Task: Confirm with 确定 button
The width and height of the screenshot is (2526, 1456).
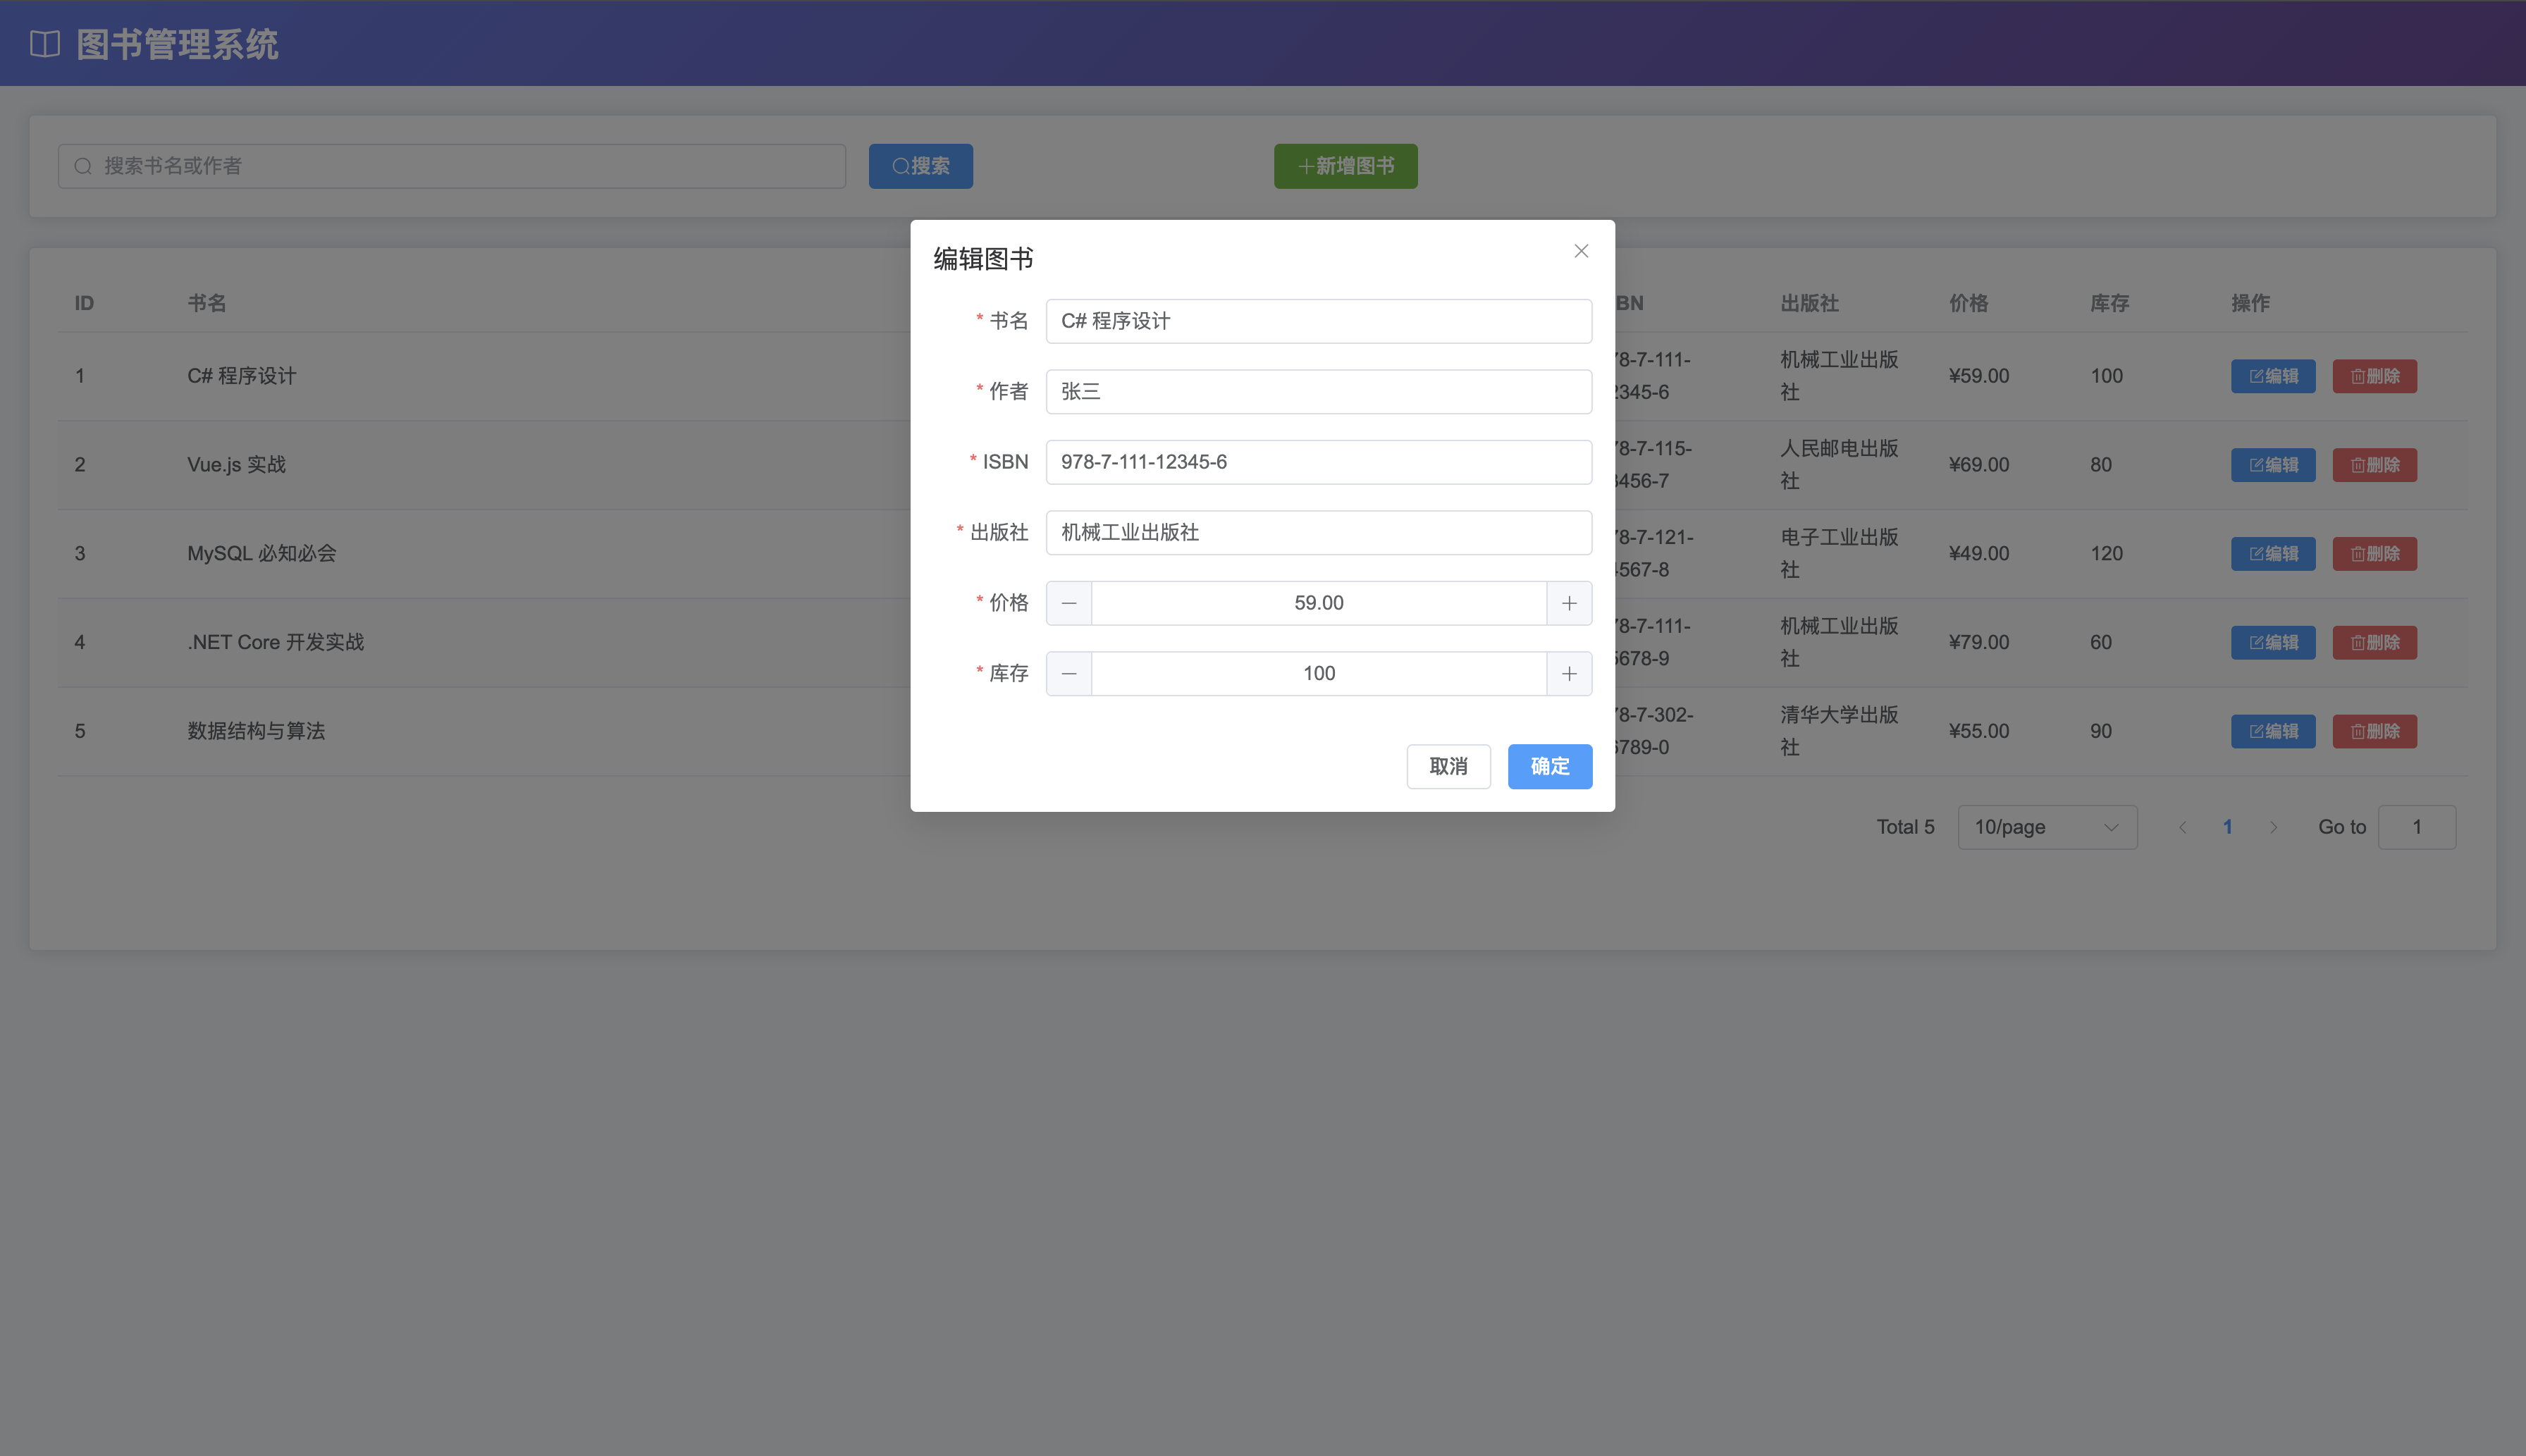Action: 1549,766
